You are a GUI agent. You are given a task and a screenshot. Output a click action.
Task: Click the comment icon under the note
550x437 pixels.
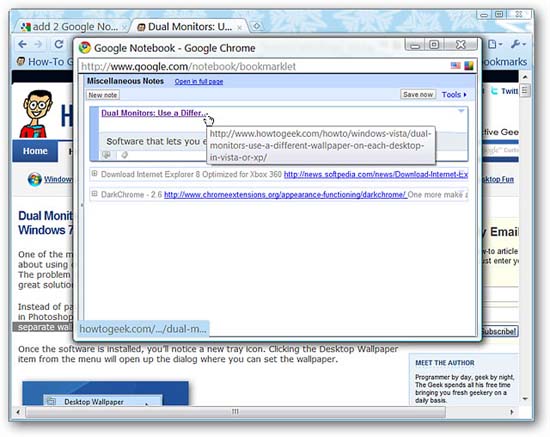pyautogui.click(x=106, y=155)
